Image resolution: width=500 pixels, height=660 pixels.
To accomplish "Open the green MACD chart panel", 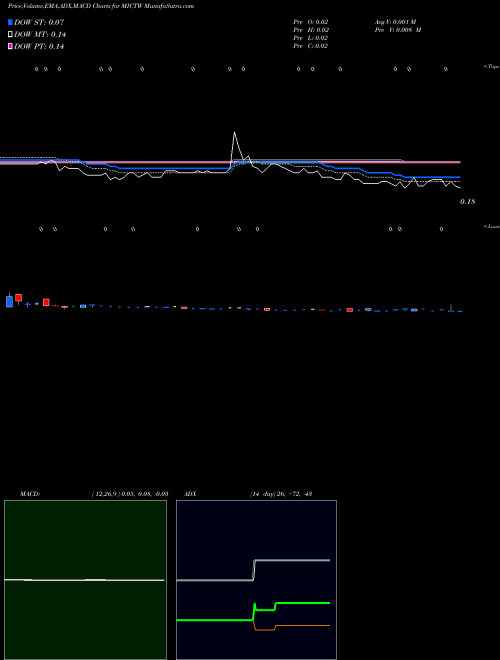I will coord(85,580).
